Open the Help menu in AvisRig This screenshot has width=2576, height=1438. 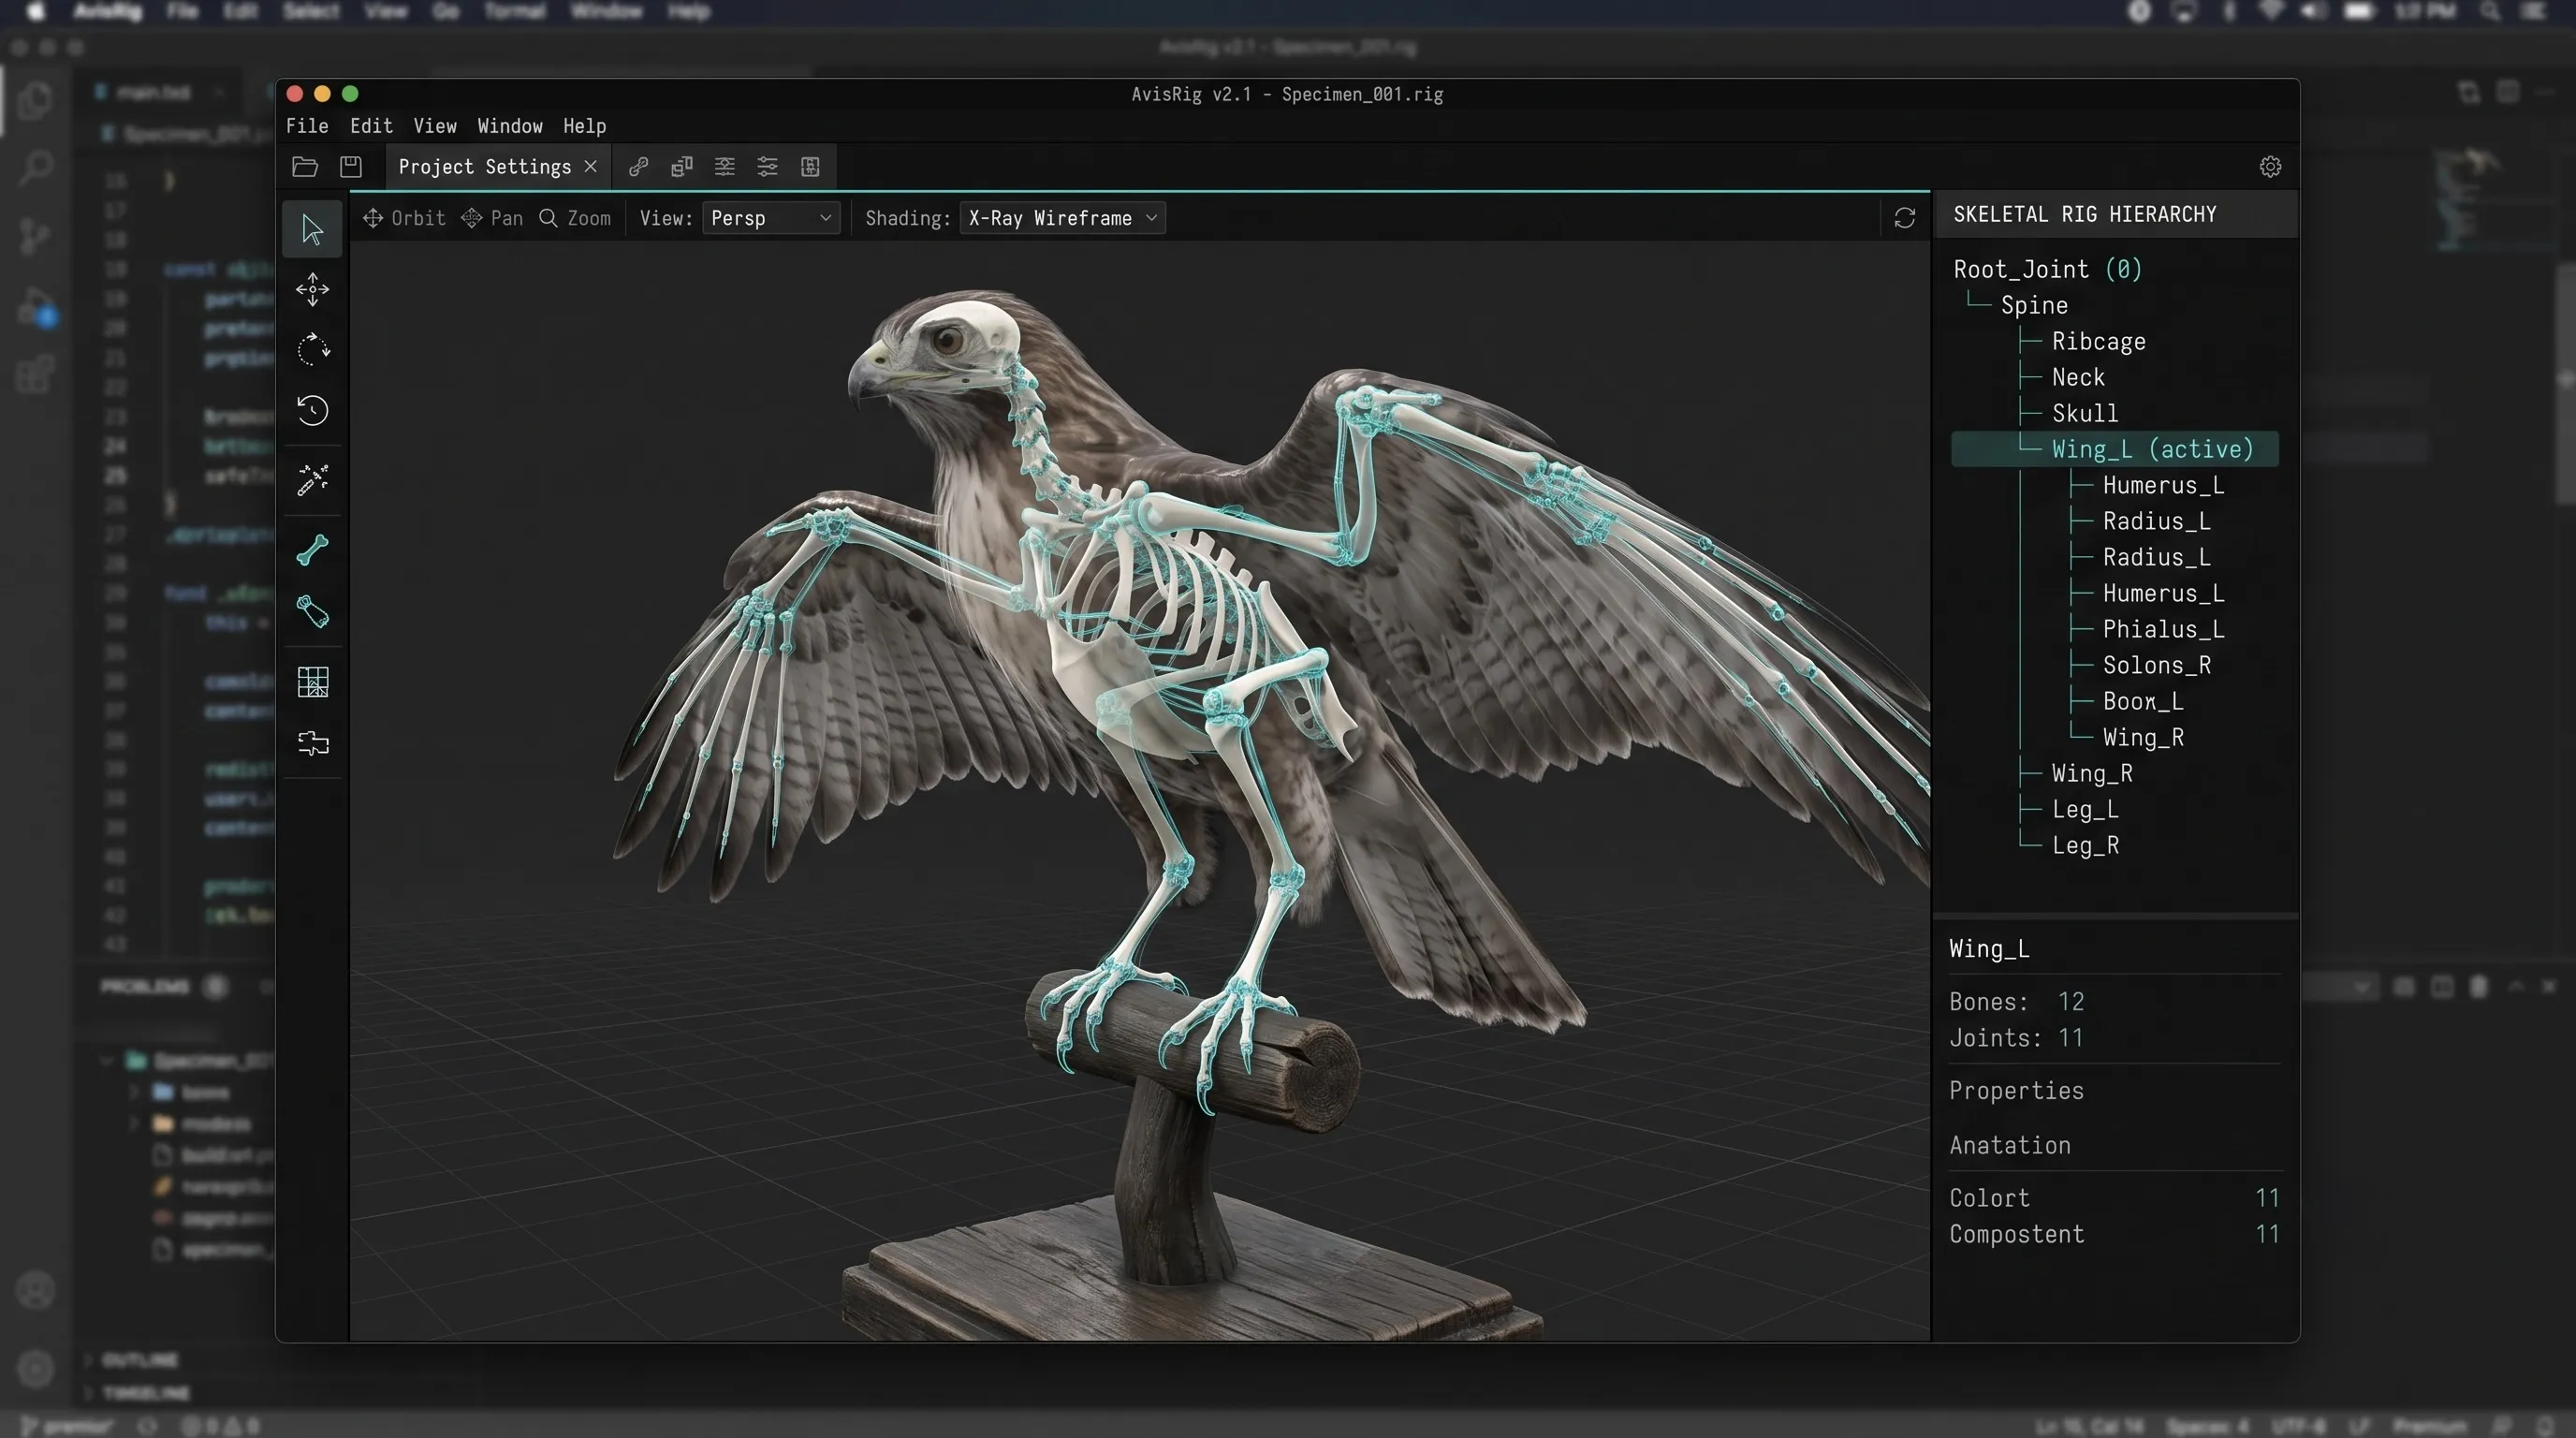[584, 126]
